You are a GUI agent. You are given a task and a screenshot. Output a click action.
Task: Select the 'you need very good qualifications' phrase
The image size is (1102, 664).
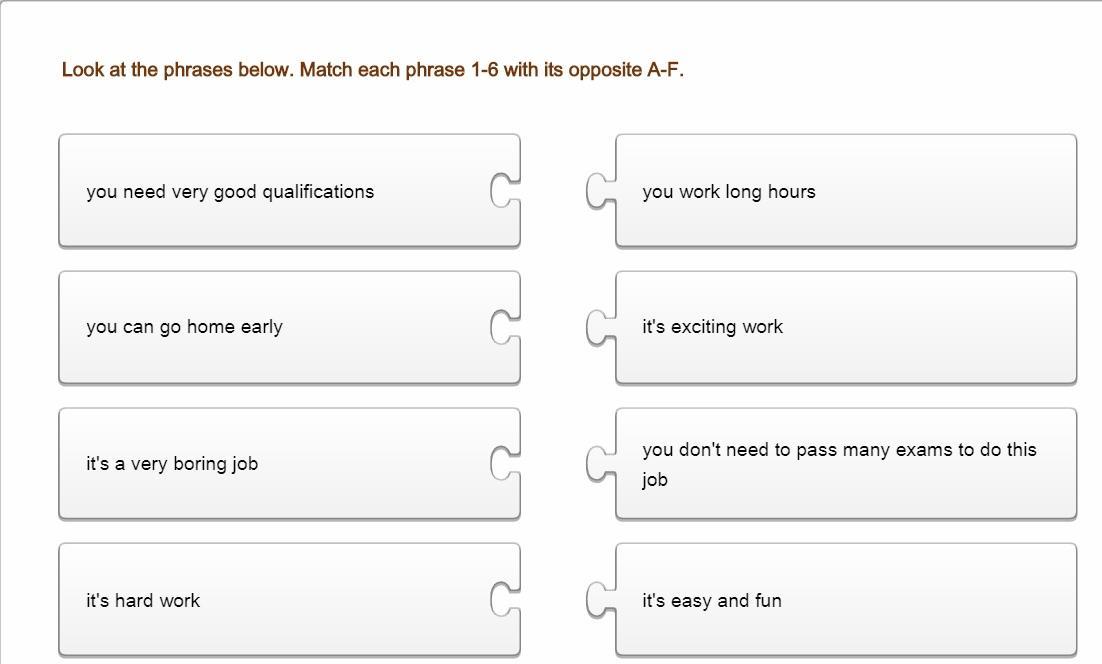(230, 191)
